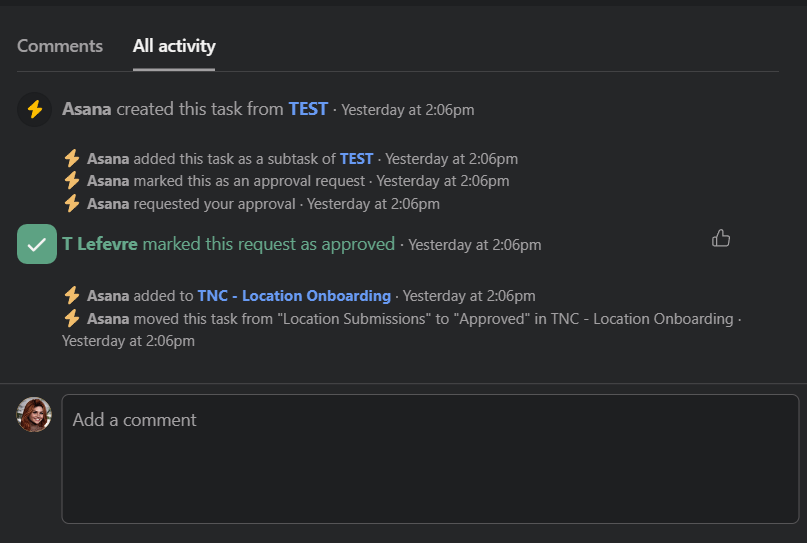The width and height of the screenshot is (807, 543).
Task: Like the approval entry with the thumbs-up icon
Action: click(720, 238)
